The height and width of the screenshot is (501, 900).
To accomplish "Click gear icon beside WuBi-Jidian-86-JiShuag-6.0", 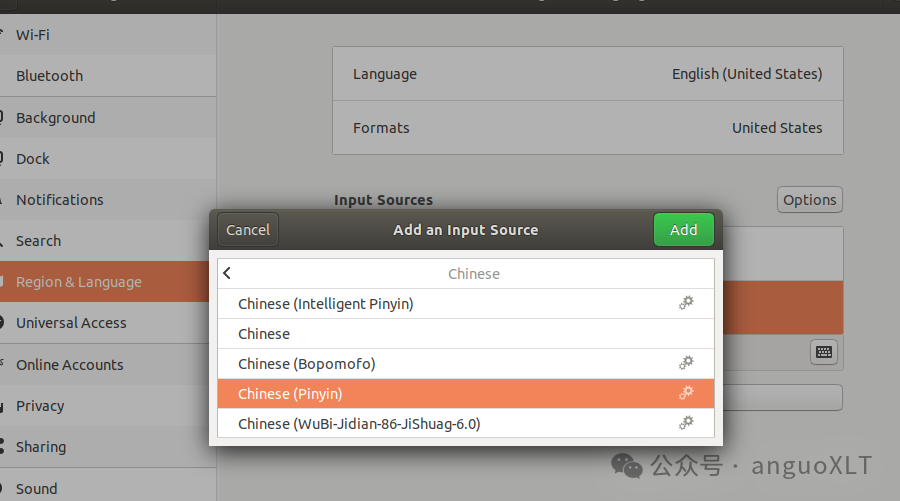I will pos(686,424).
